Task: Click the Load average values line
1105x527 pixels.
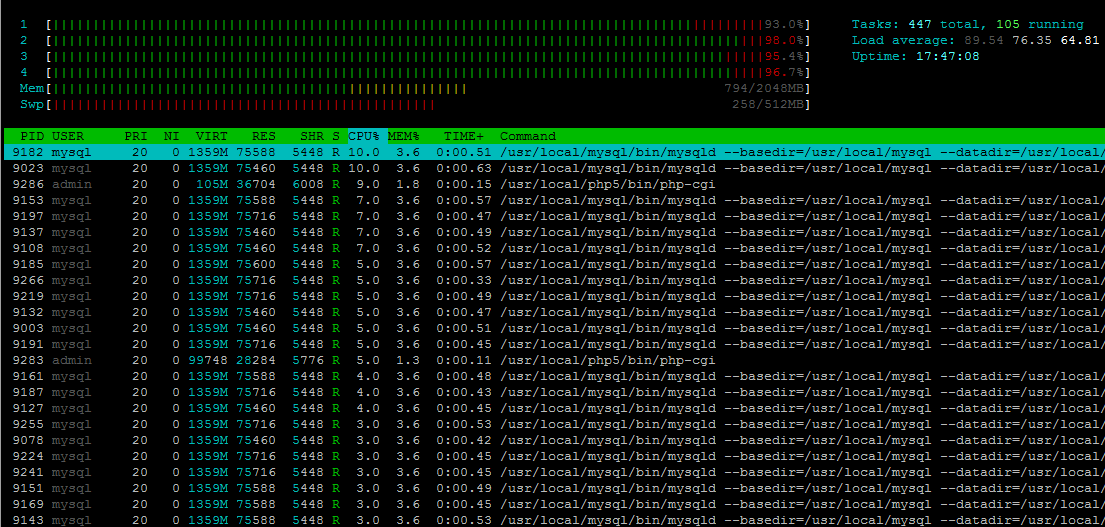Action: (975, 41)
